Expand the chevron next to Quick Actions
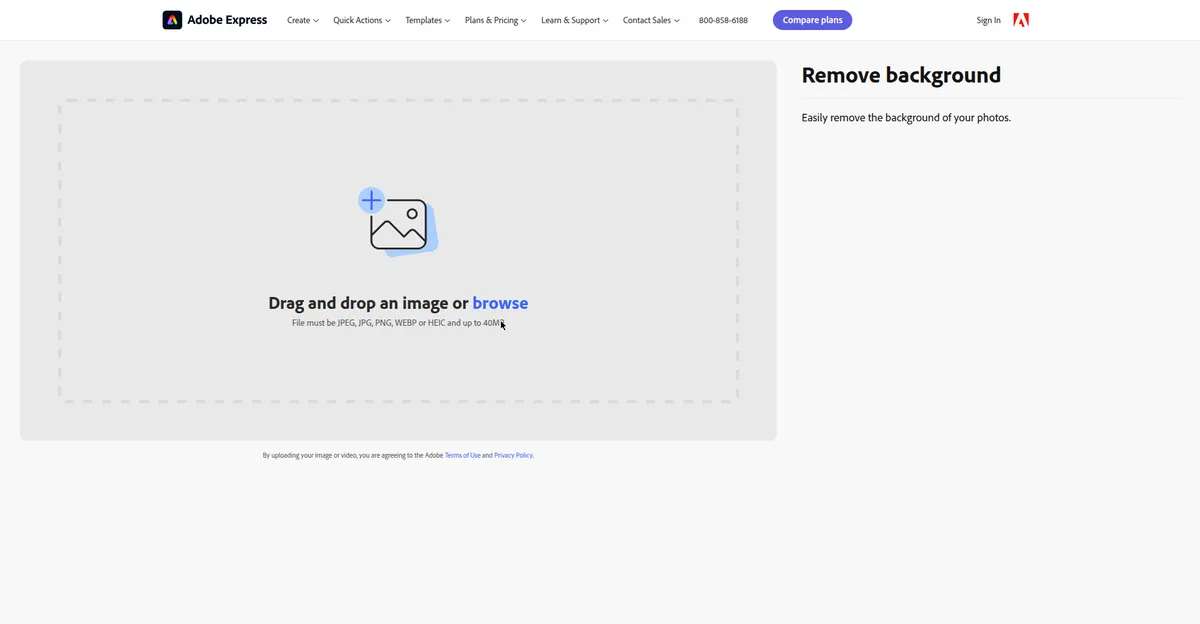Screen dimensions: 1200x624 [x=388, y=21]
